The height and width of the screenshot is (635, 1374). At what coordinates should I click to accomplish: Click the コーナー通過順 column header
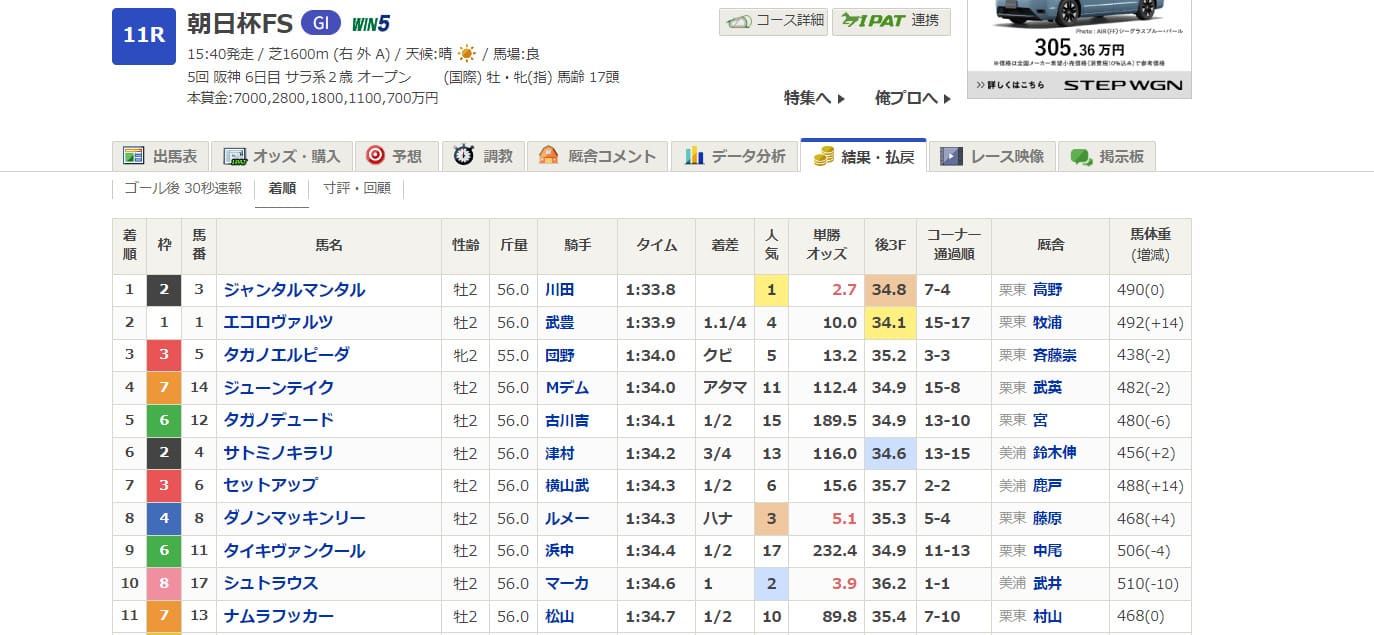954,246
